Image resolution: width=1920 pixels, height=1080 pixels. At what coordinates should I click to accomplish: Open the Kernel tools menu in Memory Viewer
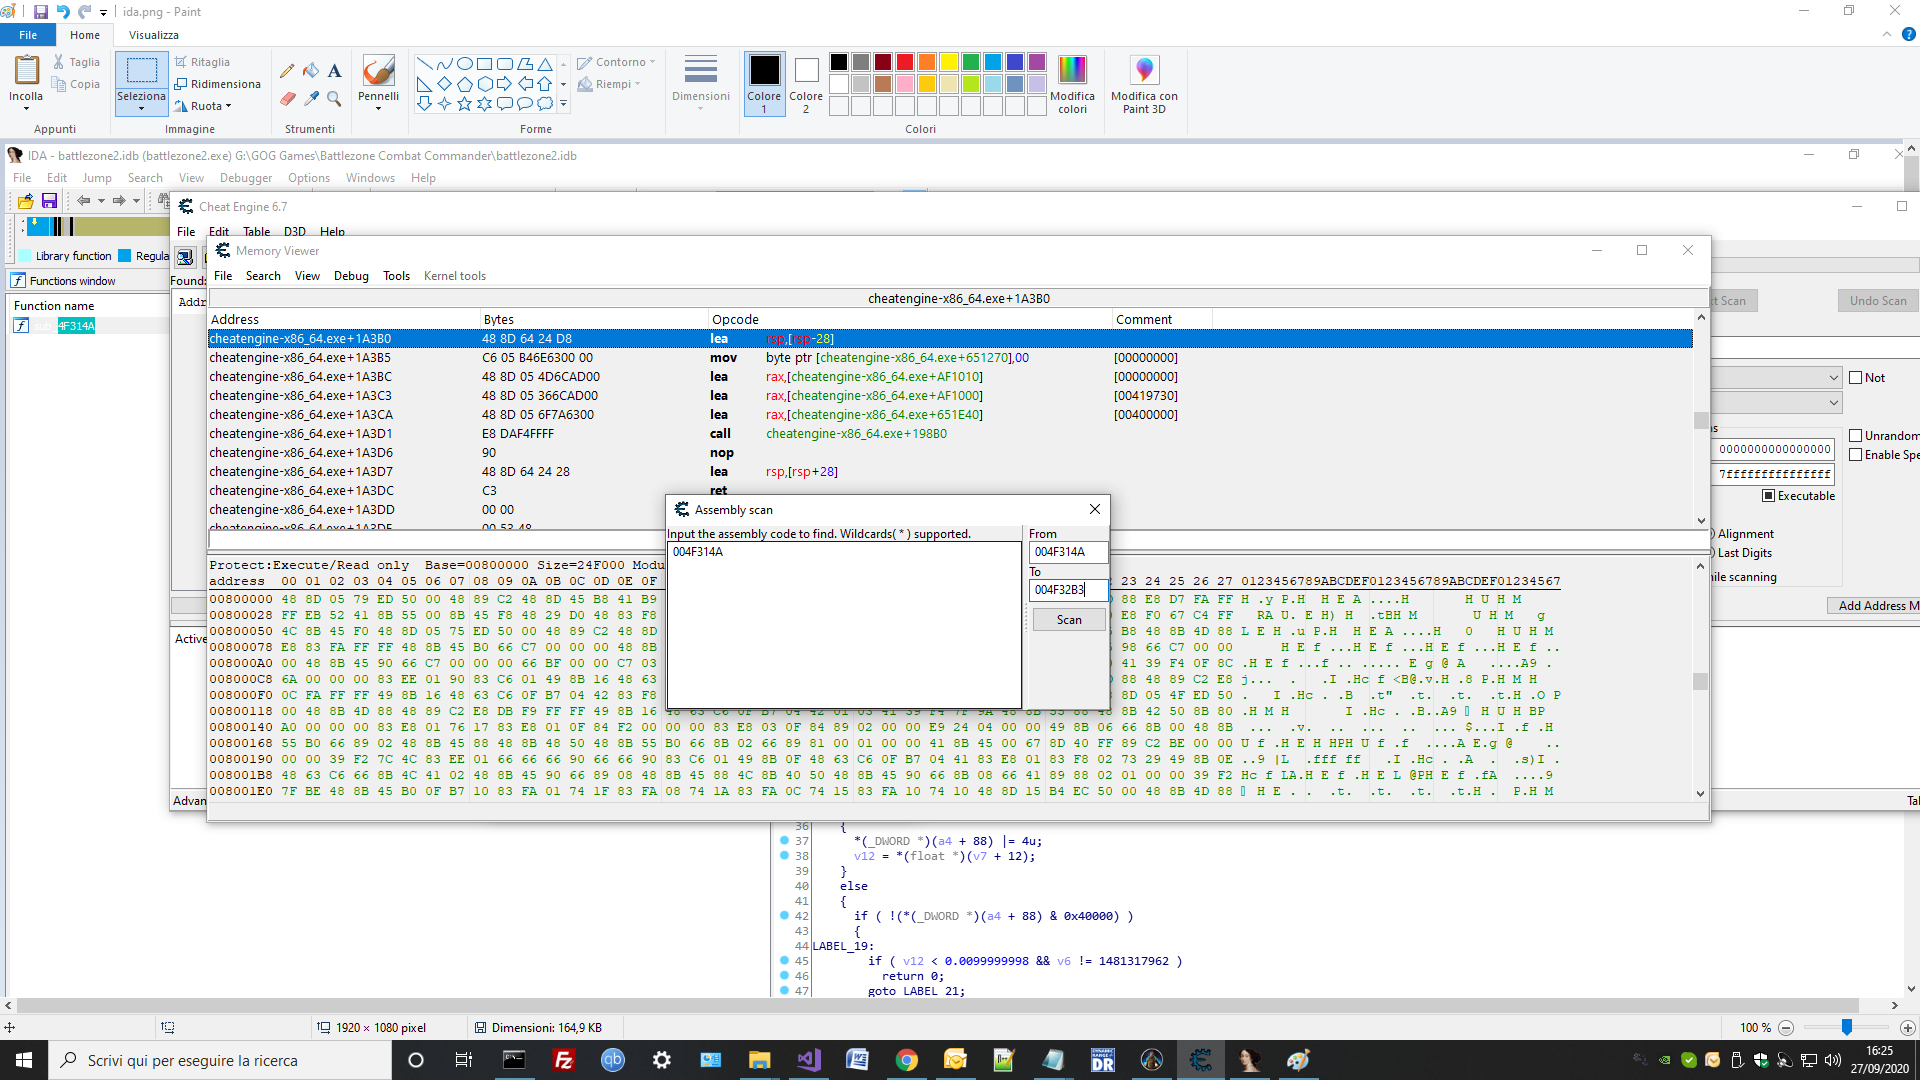tap(454, 275)
